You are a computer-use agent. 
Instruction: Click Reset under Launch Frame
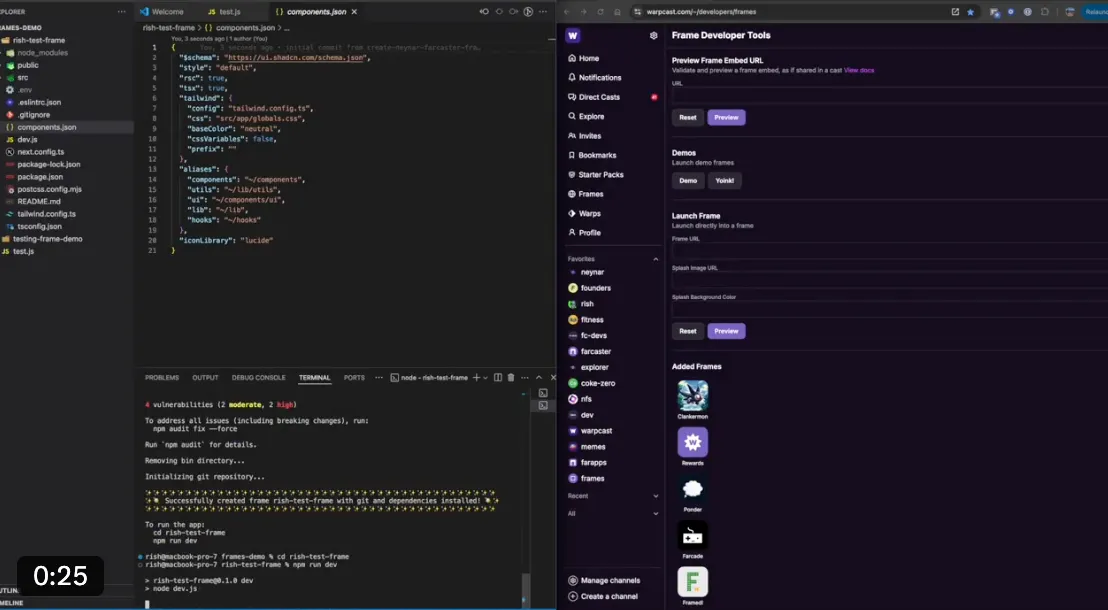pos(688,331)
